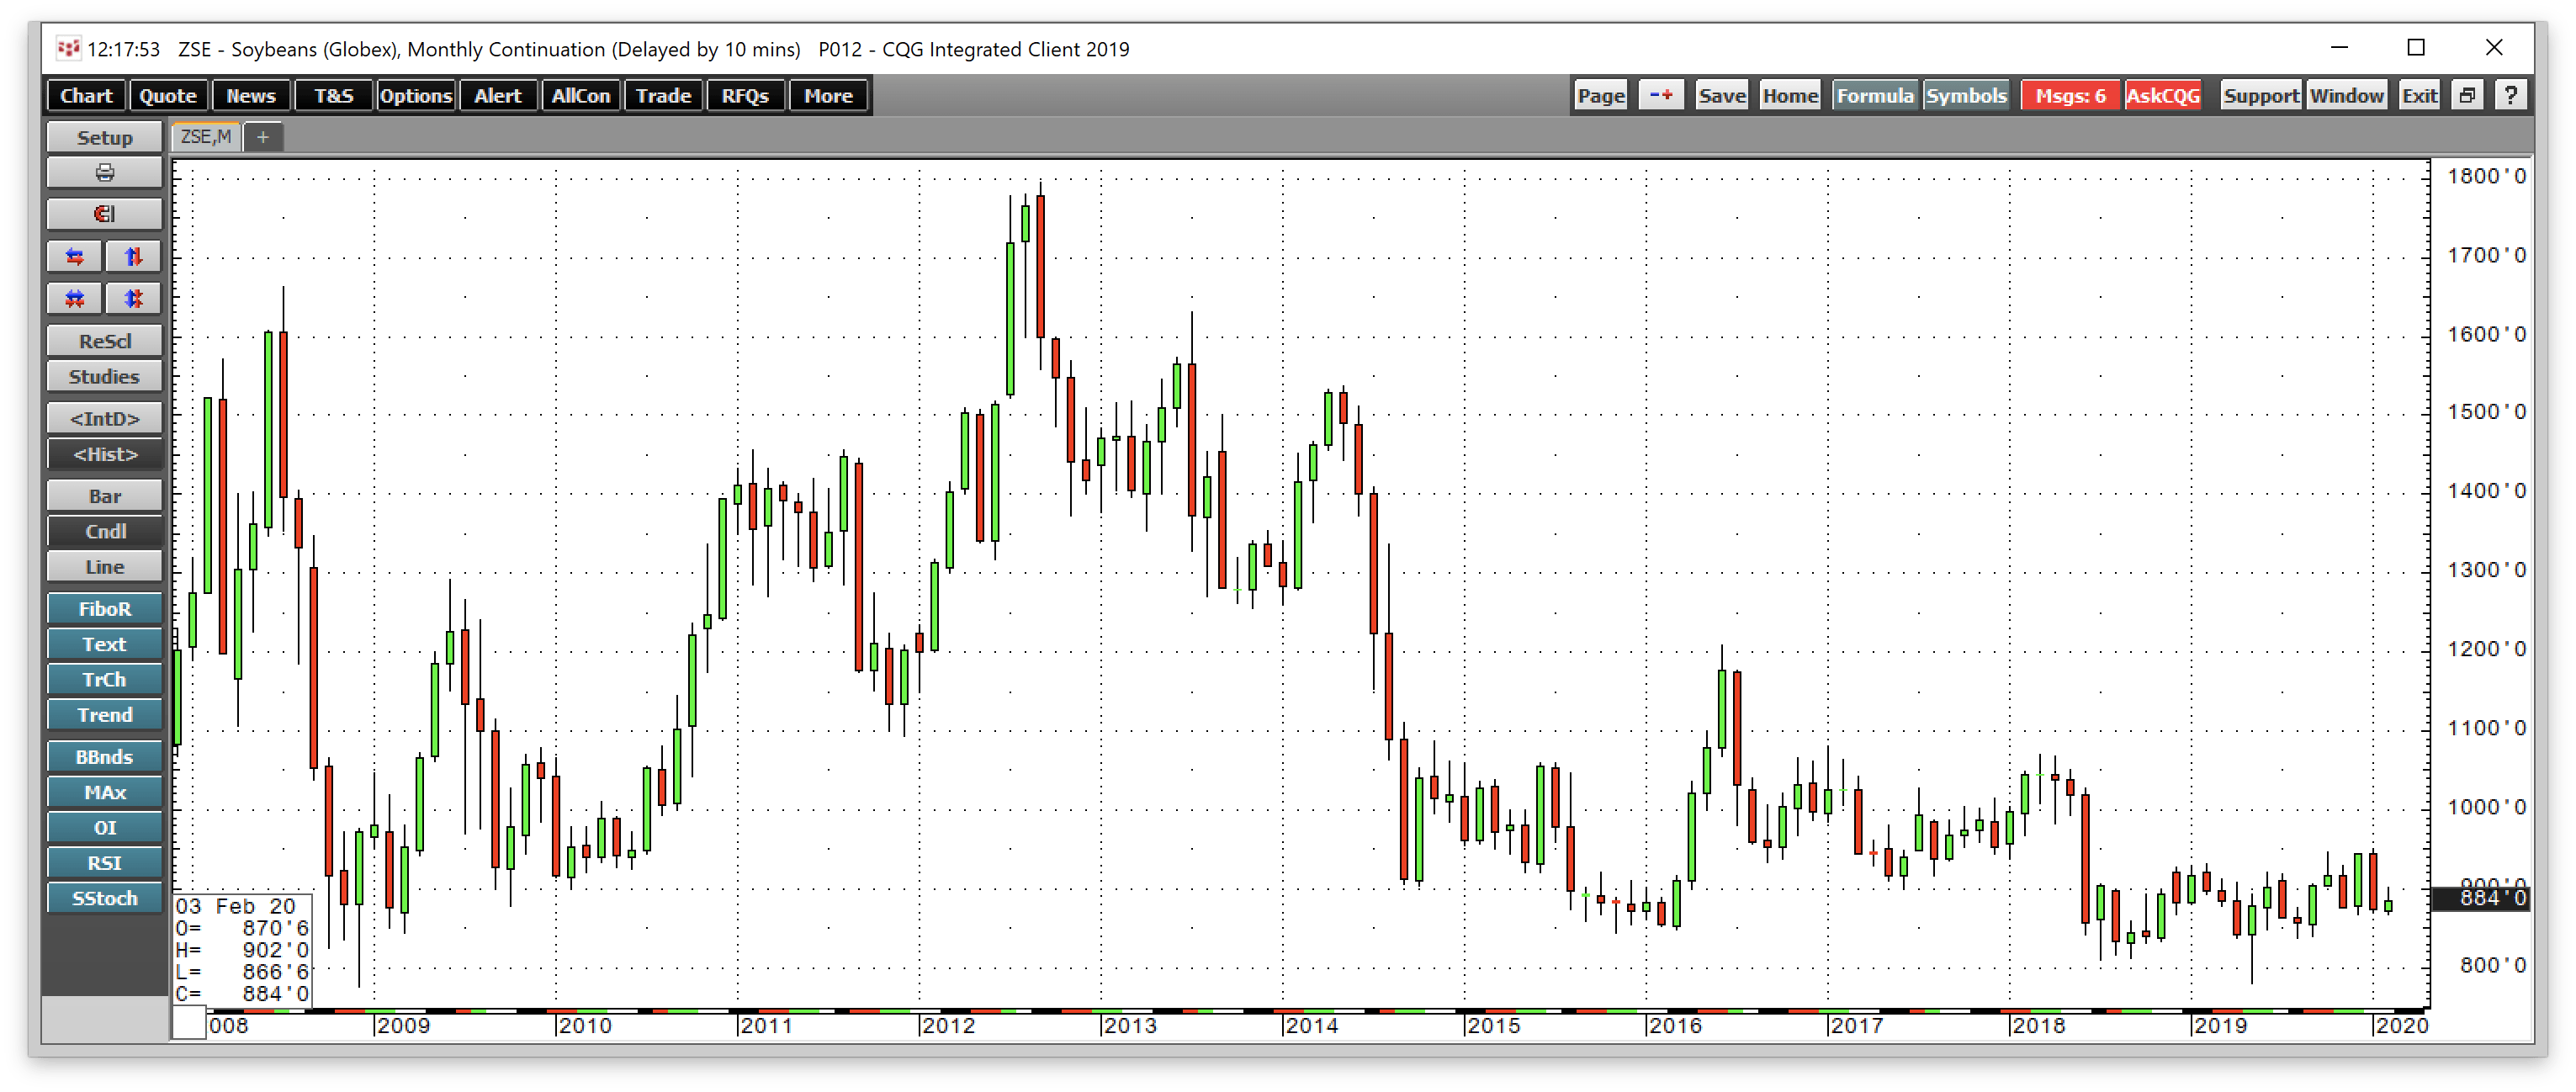The height and width of the screenshot is (1092, 2576).
Task: Click the 1500'0 price axis label
Action: click(2486, 412)
